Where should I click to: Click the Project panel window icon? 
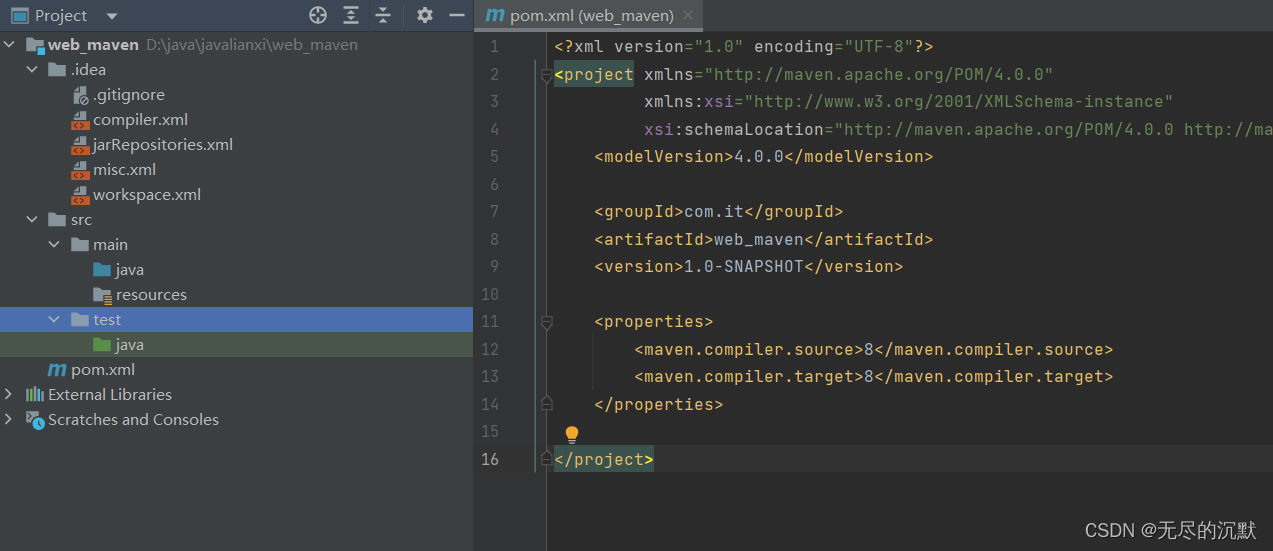pos(19,15)
